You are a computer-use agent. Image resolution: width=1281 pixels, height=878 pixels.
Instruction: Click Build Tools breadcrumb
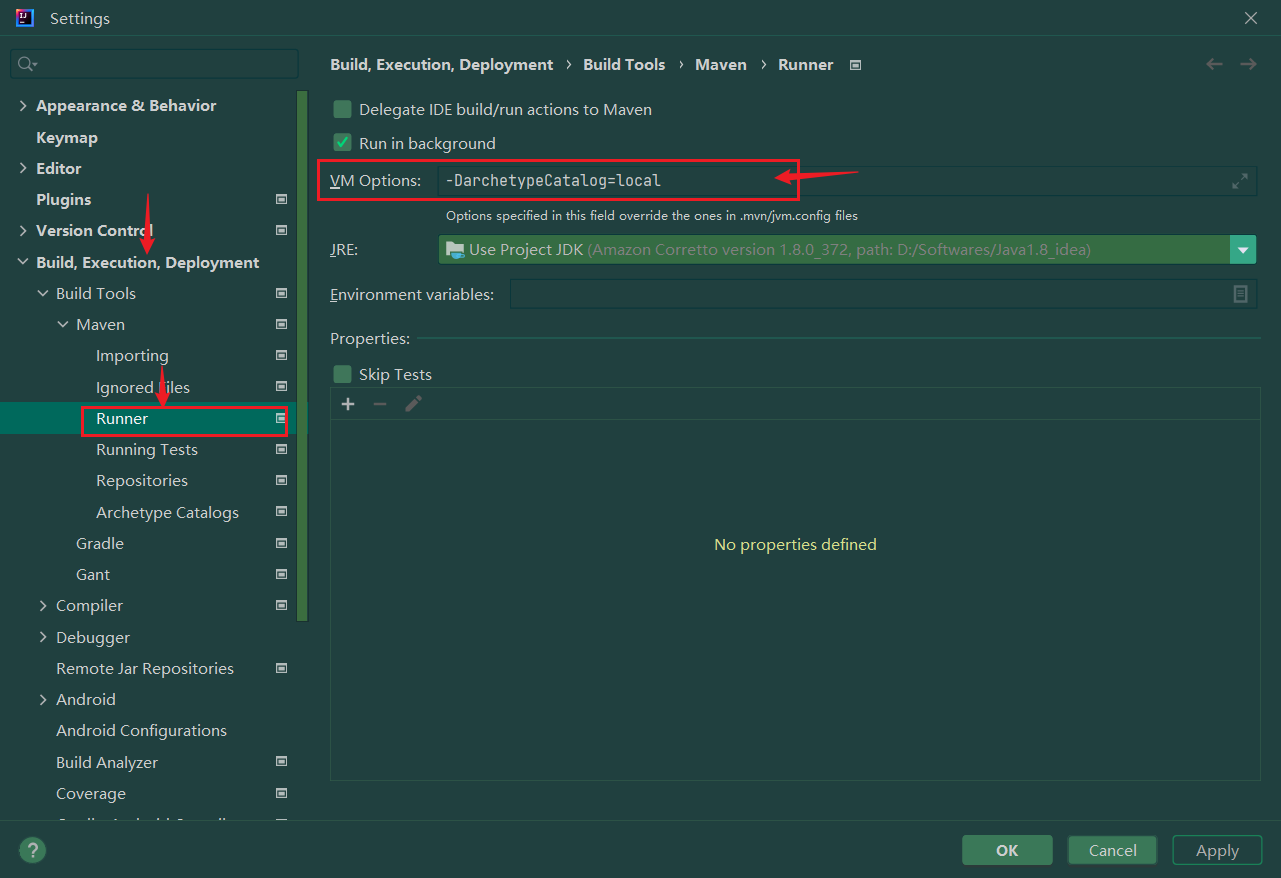(624, 65)
